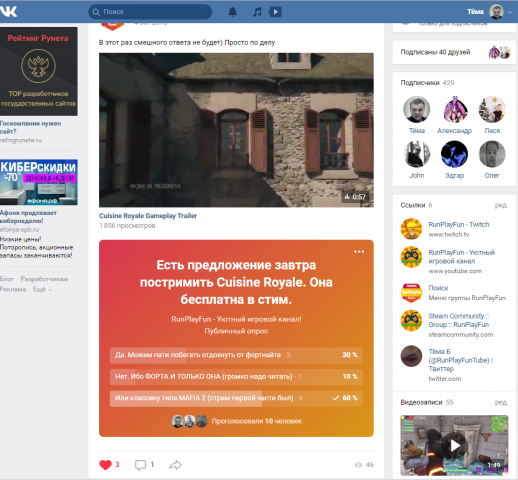Open the Steam Community group icon

tap(411, 320)
